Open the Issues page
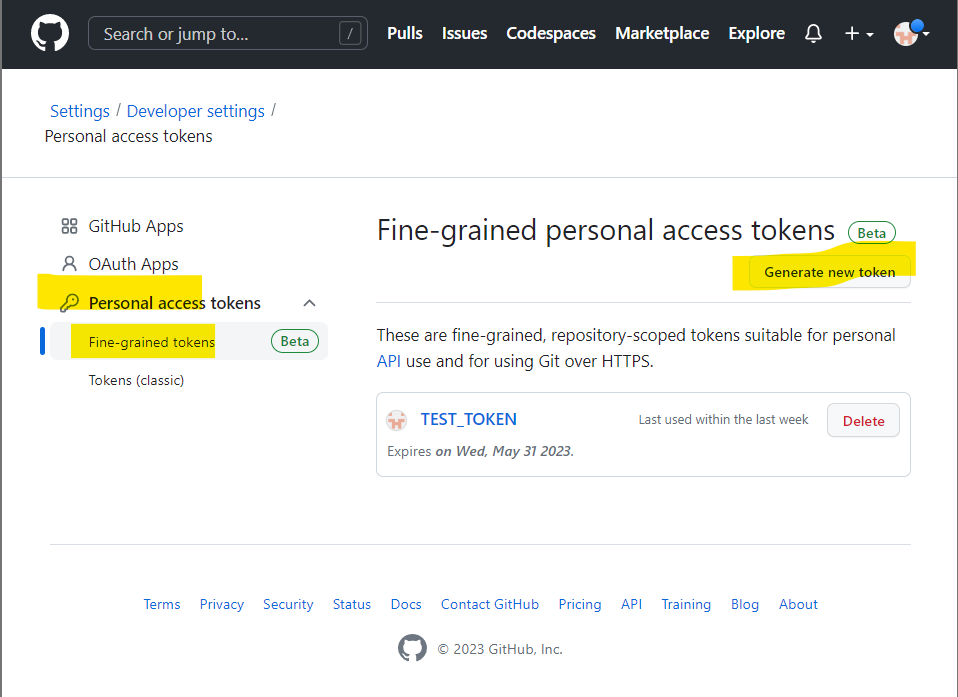958x697 pixels. pos(464,33)
